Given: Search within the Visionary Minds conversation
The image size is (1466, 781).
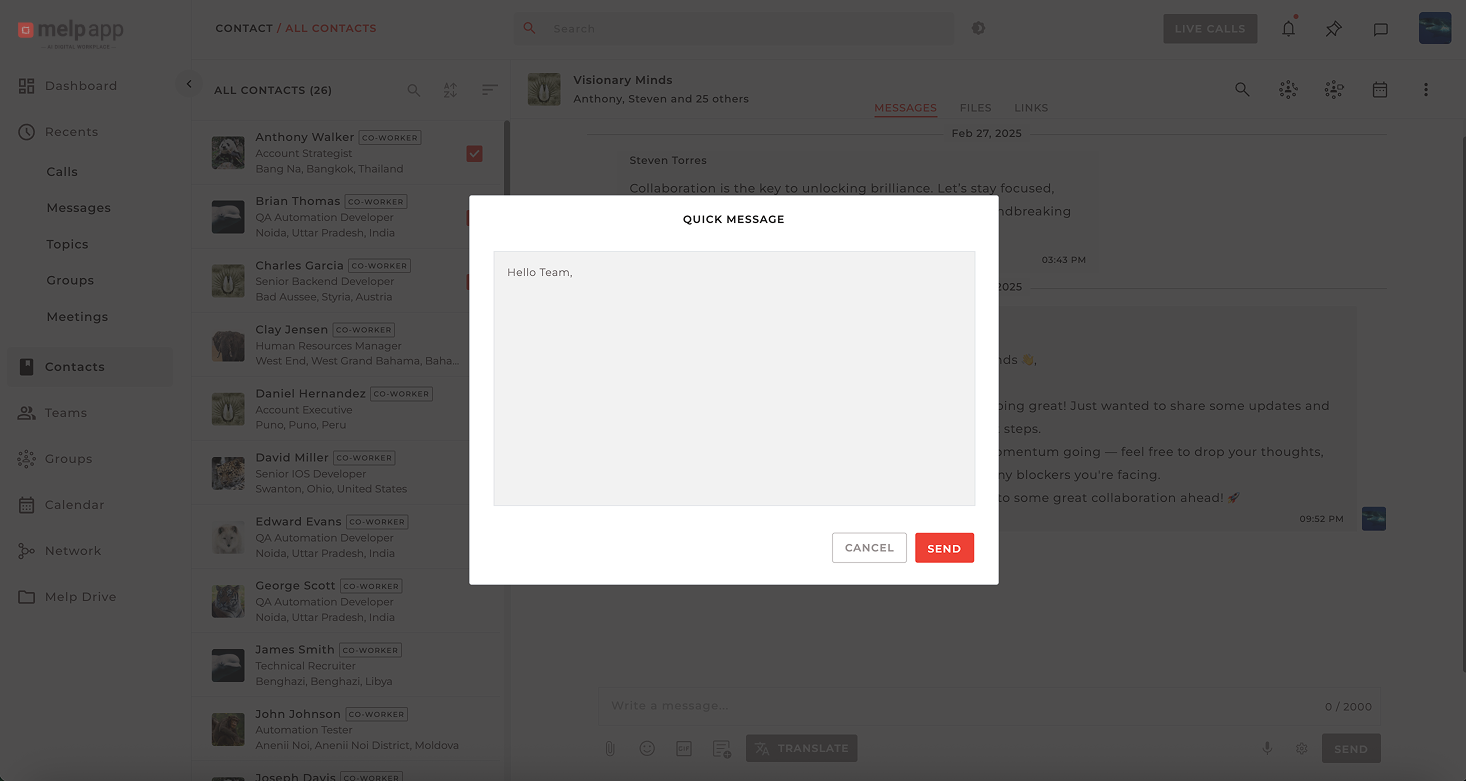Looking at the screenshot, I should (1242, 90).
